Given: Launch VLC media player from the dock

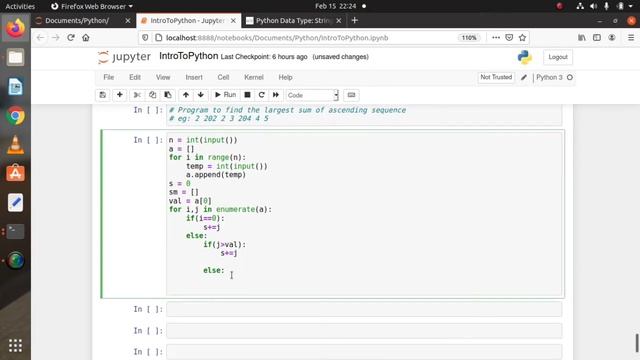Looking at the screenshot, I should [15, 145].
